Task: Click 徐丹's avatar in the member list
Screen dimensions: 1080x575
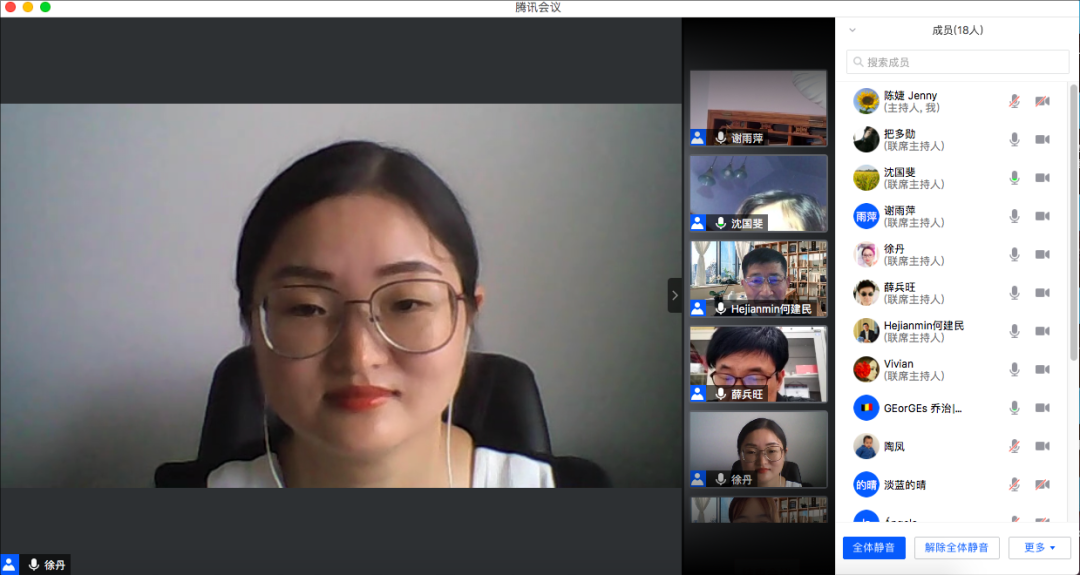Action: 866,254
